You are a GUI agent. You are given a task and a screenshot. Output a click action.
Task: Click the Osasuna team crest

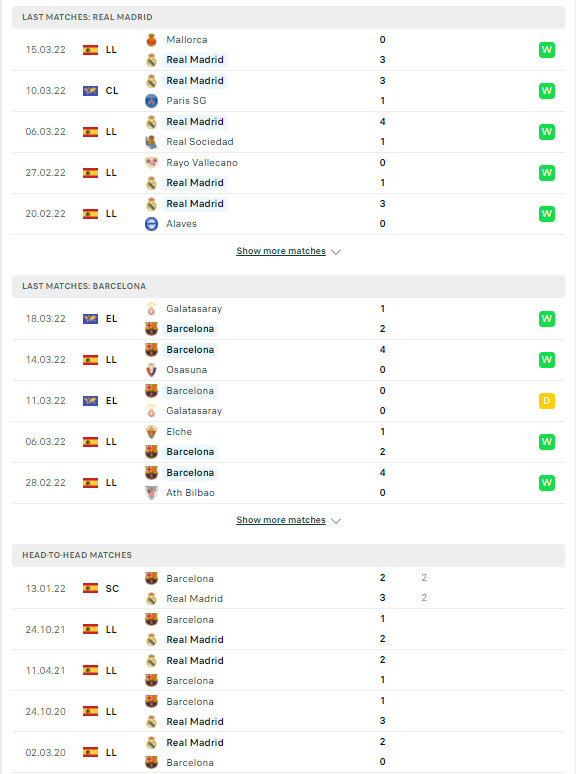(x=152, y=370)
